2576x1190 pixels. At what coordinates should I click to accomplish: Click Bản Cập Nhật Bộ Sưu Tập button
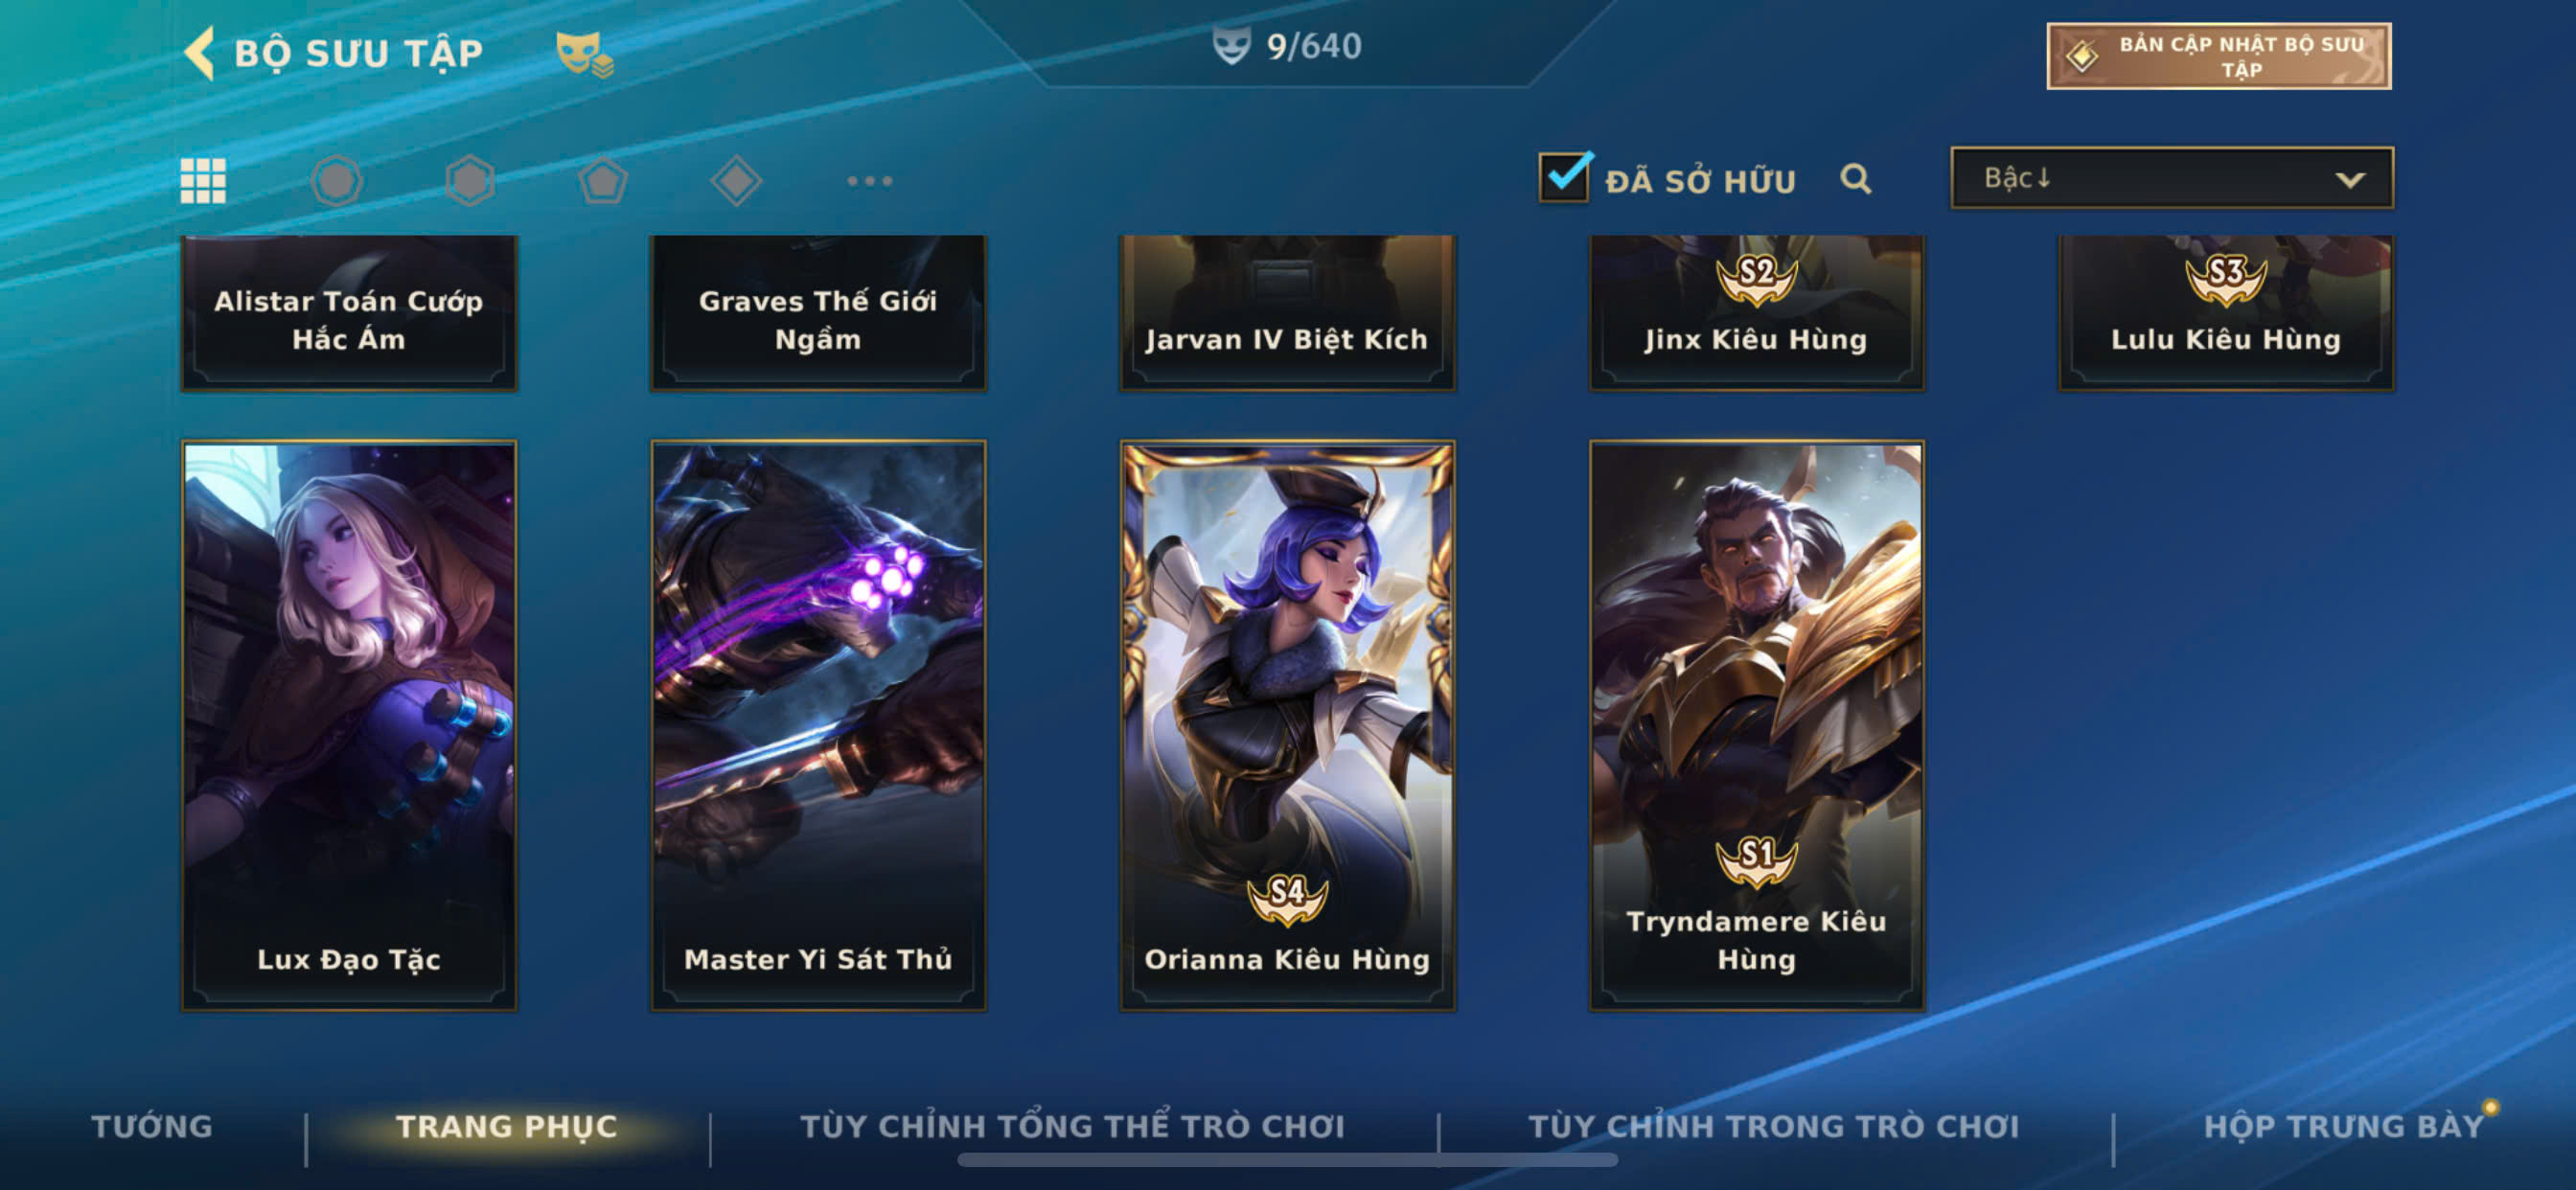(2218, 56)
